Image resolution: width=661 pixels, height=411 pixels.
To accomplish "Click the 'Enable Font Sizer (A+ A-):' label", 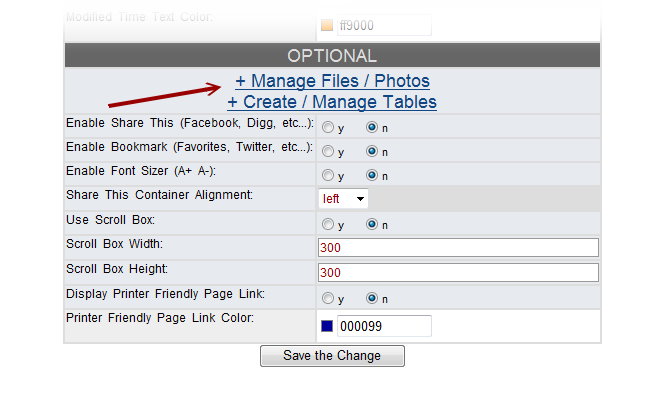I will 141,171.
